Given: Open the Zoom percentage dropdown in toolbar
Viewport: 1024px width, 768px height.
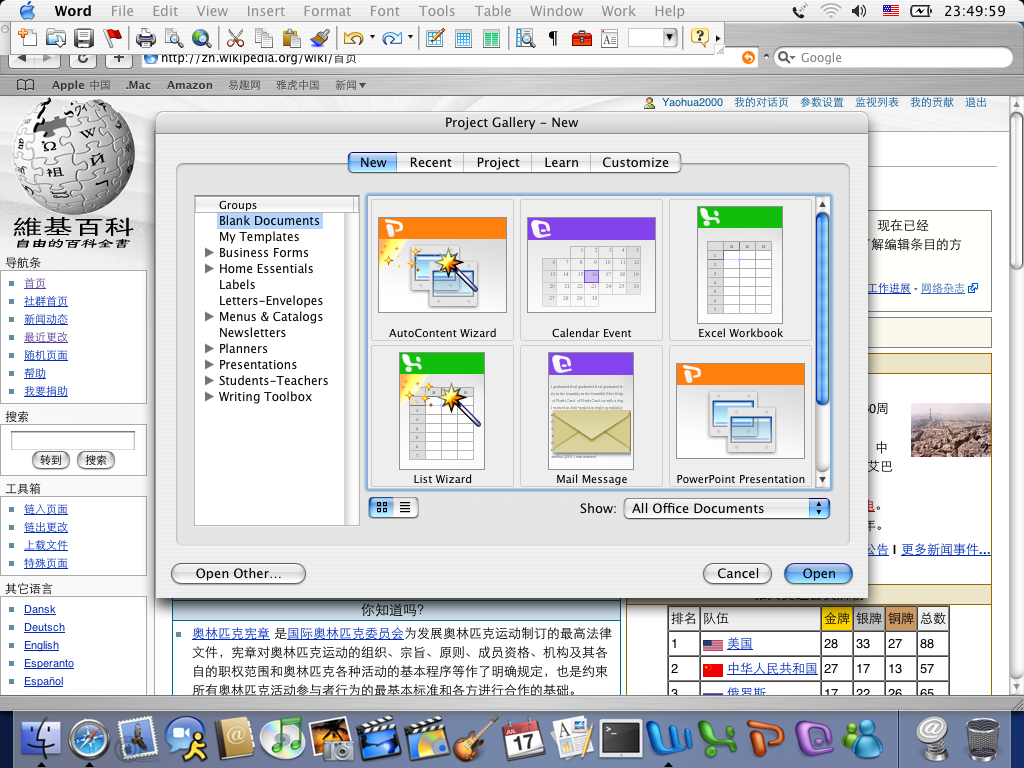Looking at the screenshot, I should (x=669, y=38).
